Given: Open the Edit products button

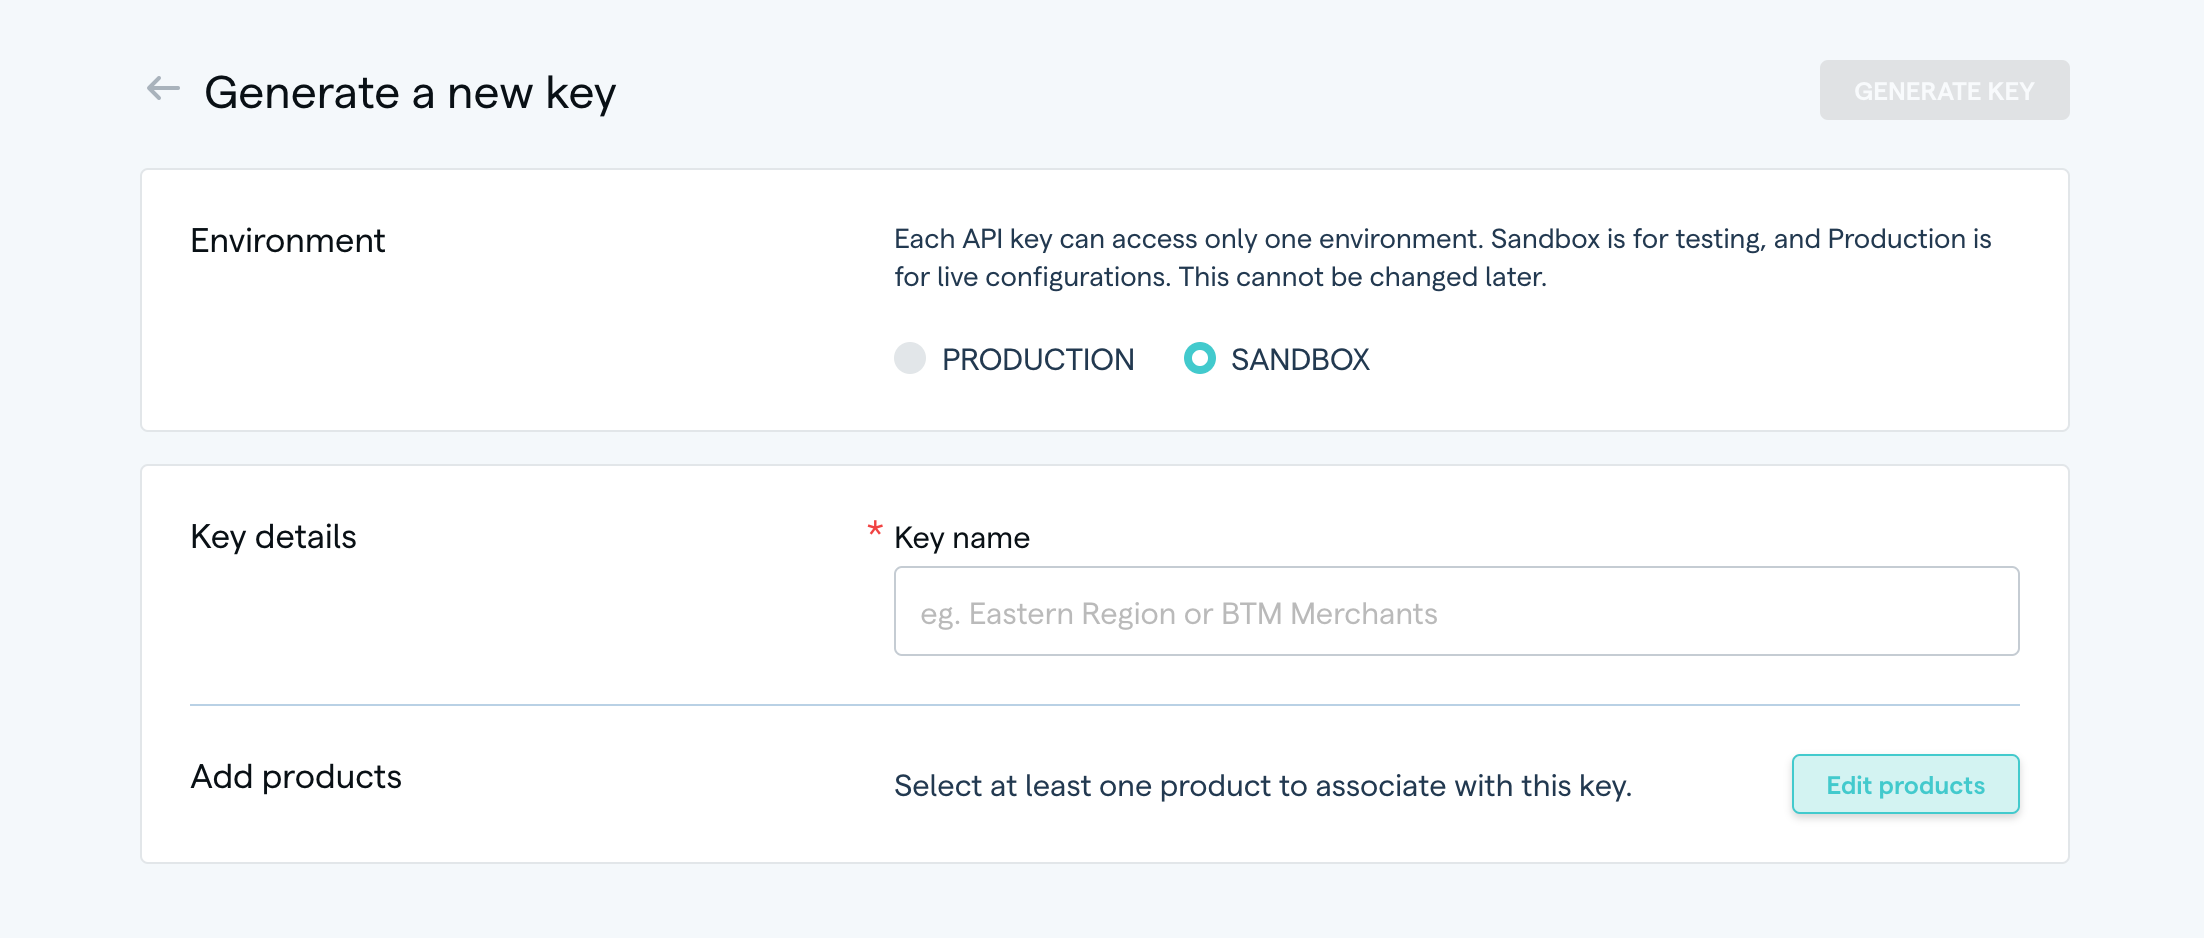Looking at the screenshot, I should coord(1904,785).
